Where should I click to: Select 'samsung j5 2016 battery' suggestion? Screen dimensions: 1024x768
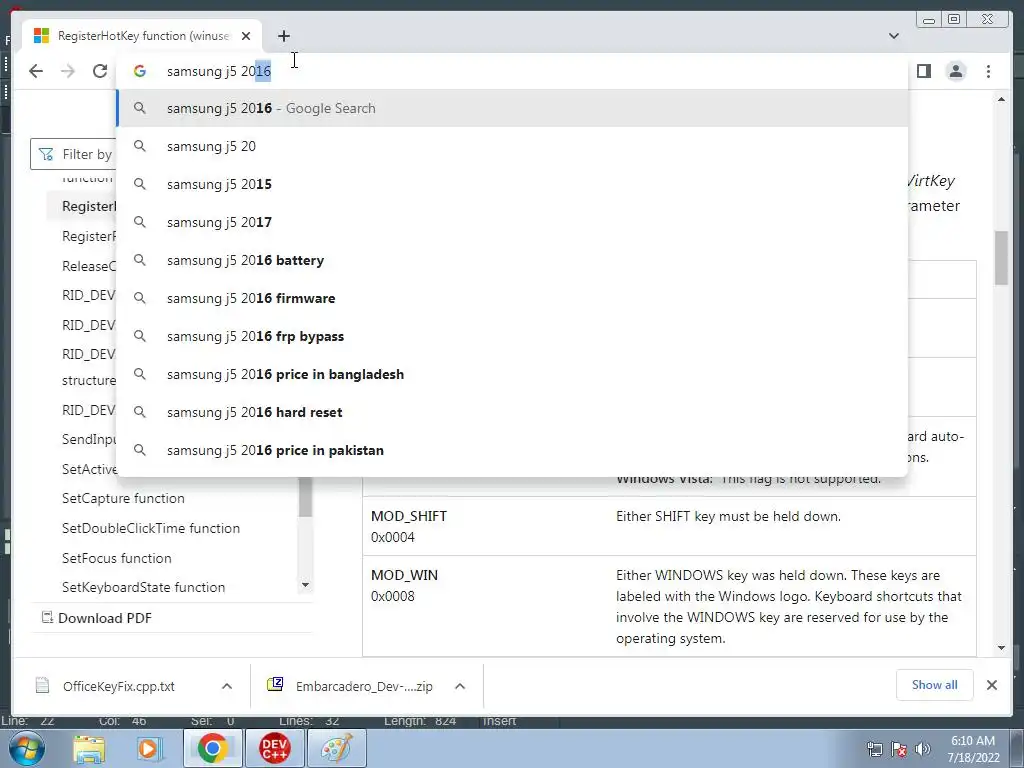click(x=513, y=260)
